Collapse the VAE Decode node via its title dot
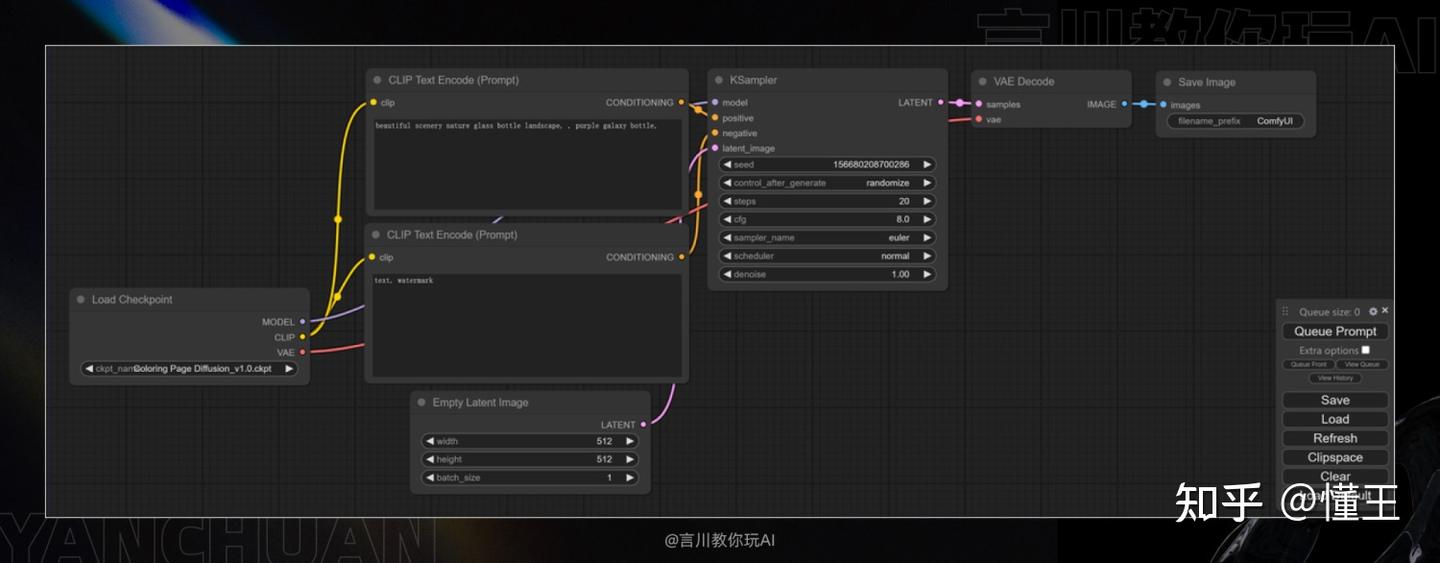This screenshot has width=1440, height=563. [x=983, y=82]
